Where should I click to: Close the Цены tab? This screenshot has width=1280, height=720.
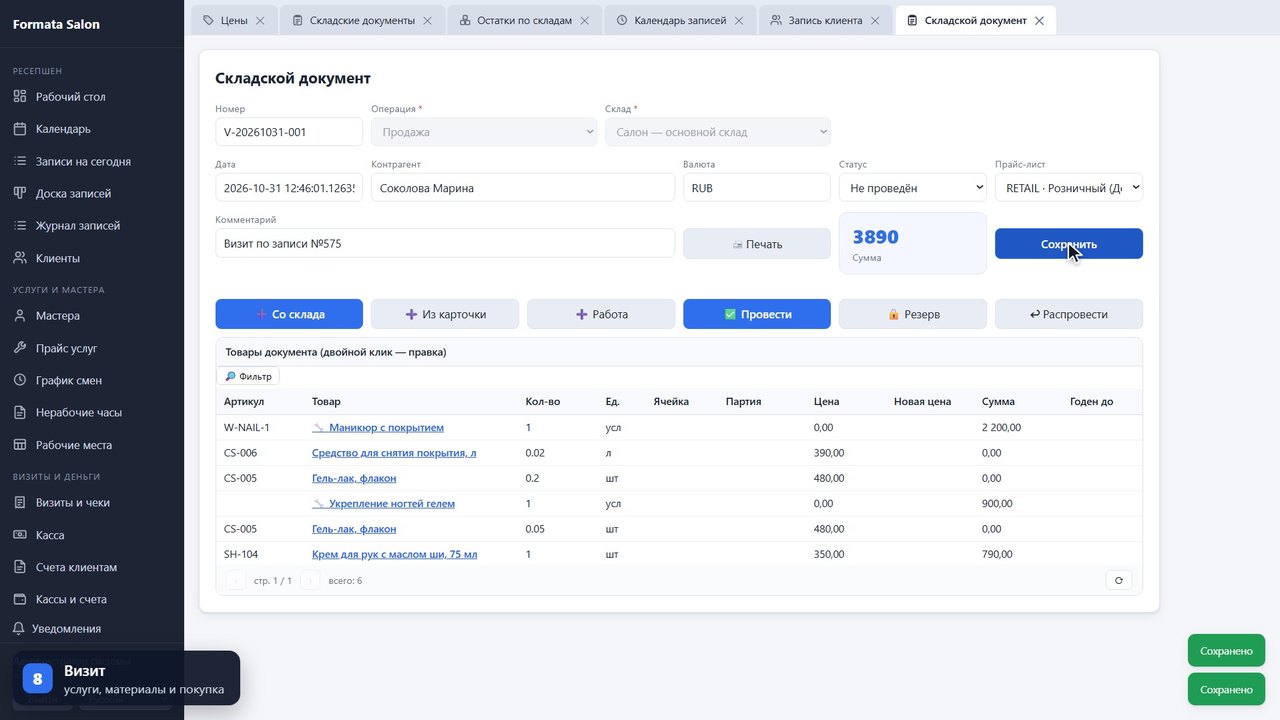pos(260,20)
